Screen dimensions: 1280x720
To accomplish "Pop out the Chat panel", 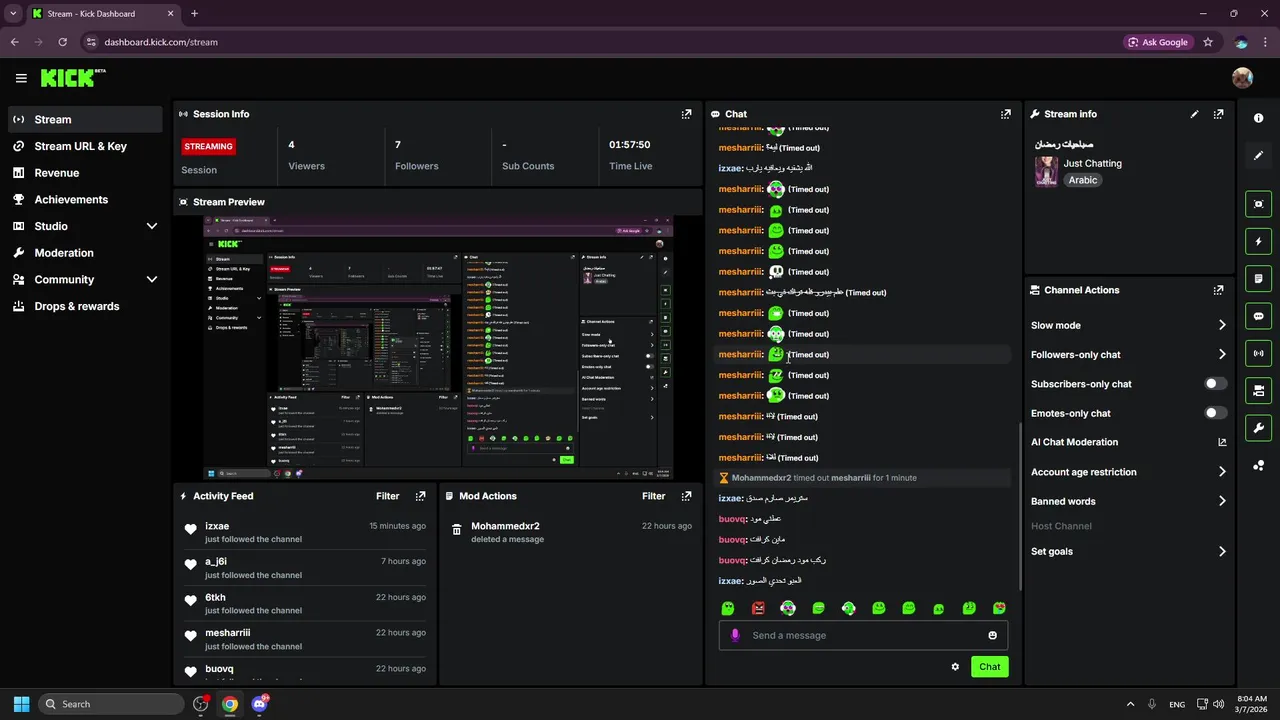I will tap(1005, 114).
